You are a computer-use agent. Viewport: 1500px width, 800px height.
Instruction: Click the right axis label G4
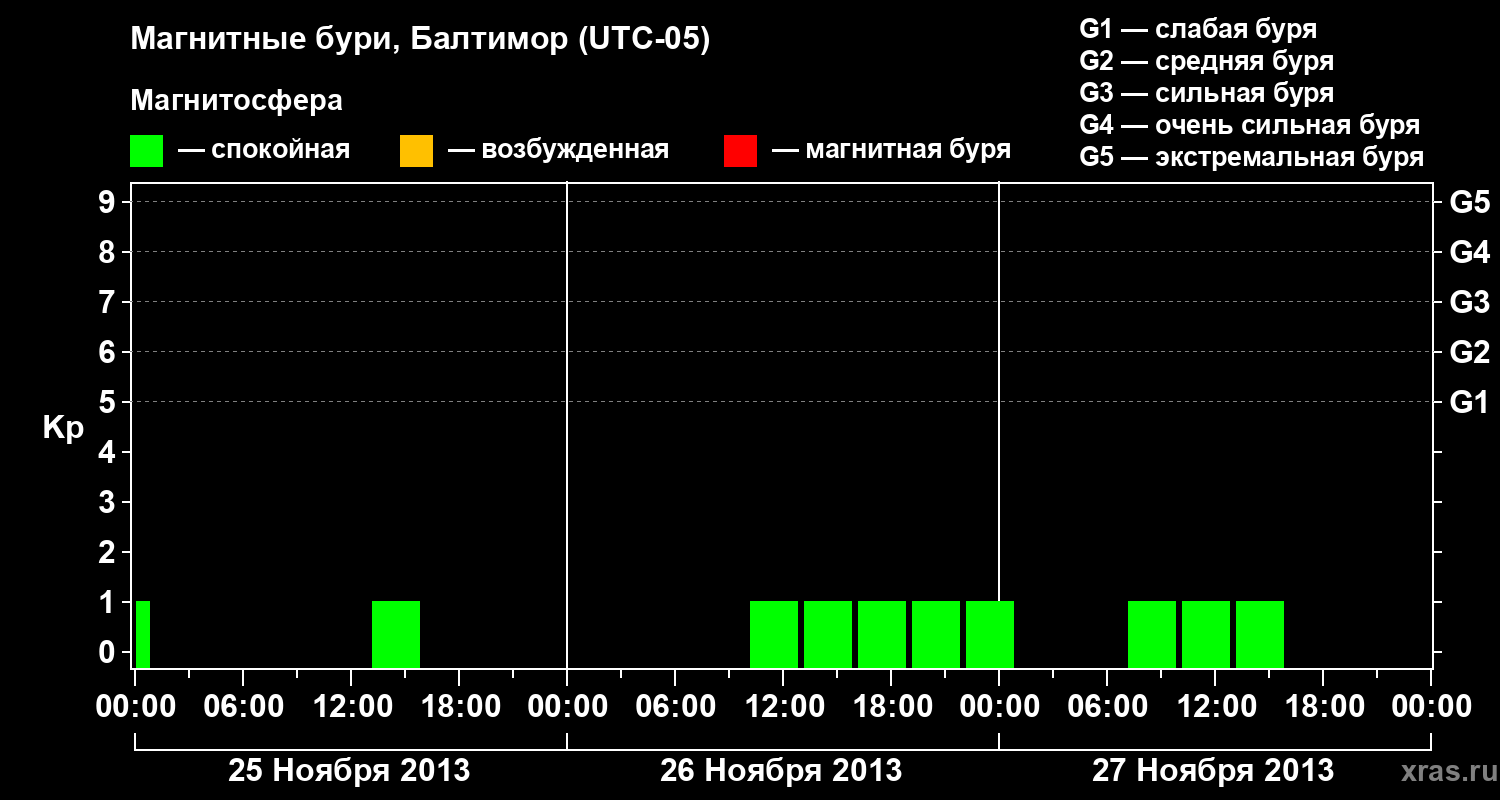pyautogui.click(x=1470, y=252)
